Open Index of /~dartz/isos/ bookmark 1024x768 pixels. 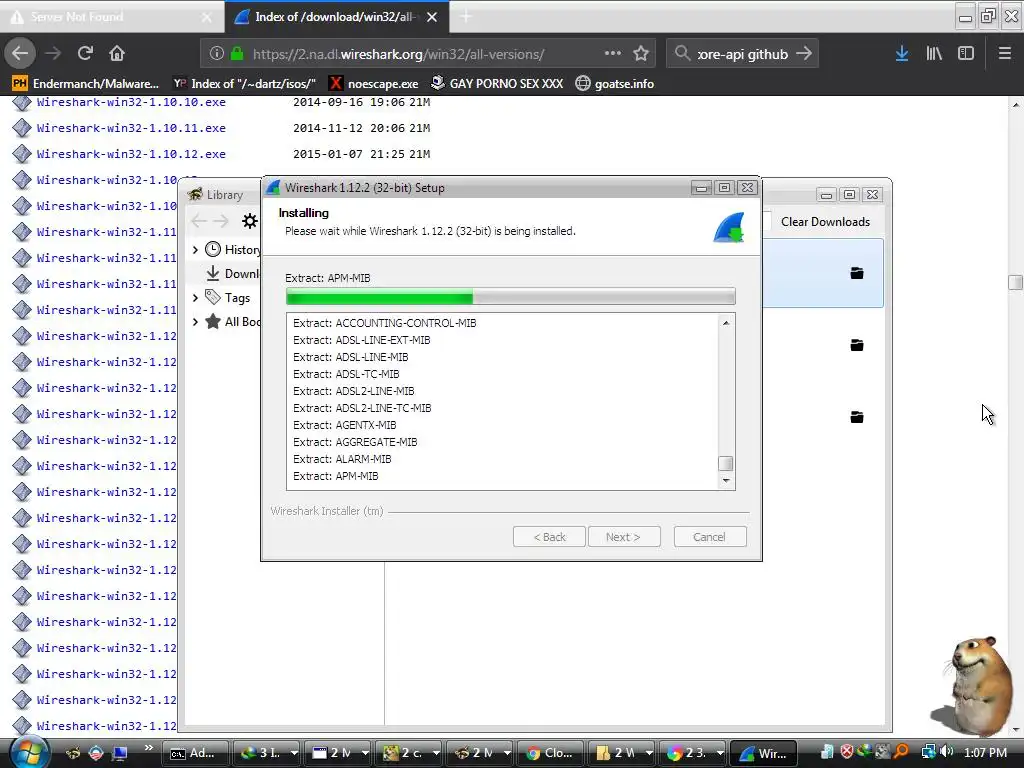[x=245, y=84]
